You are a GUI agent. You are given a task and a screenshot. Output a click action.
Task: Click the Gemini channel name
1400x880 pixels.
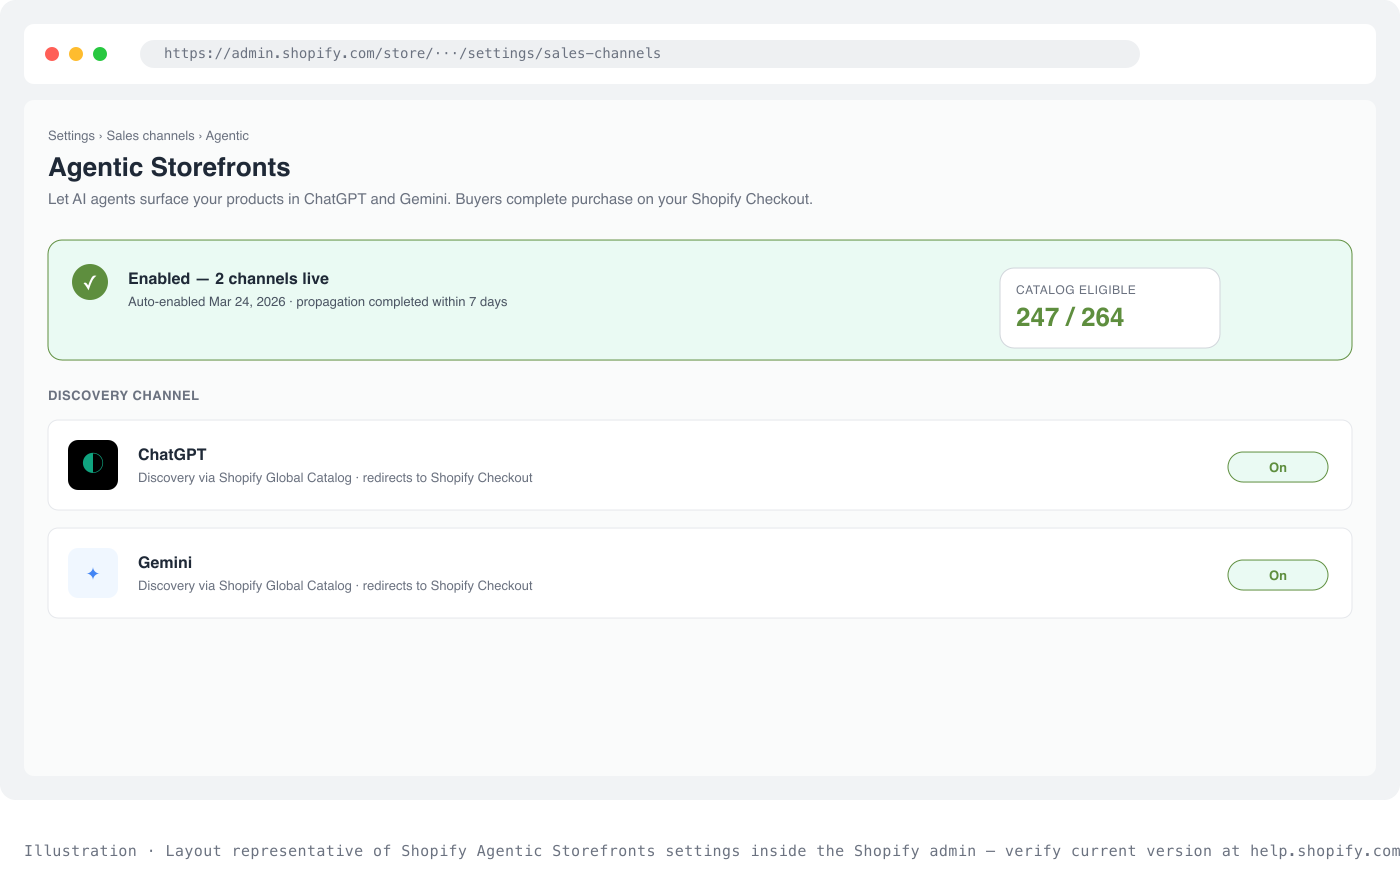click(x=165, y=563)
